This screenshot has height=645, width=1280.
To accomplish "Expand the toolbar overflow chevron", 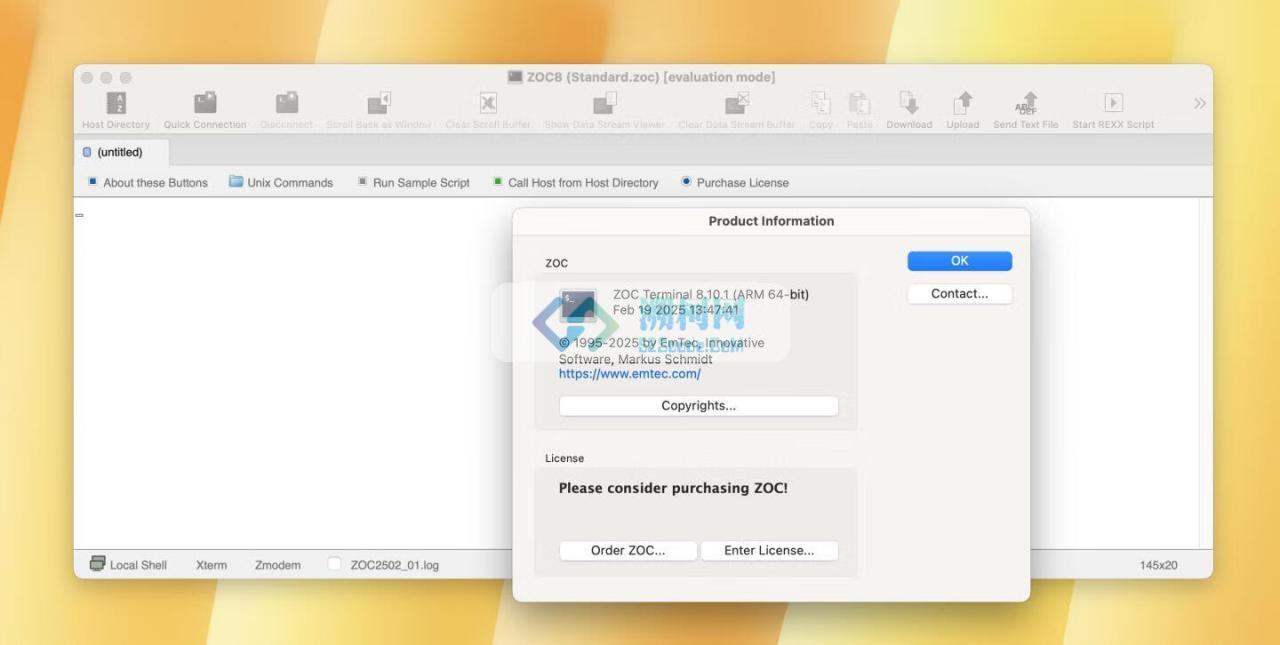I will pos(1200,103).
